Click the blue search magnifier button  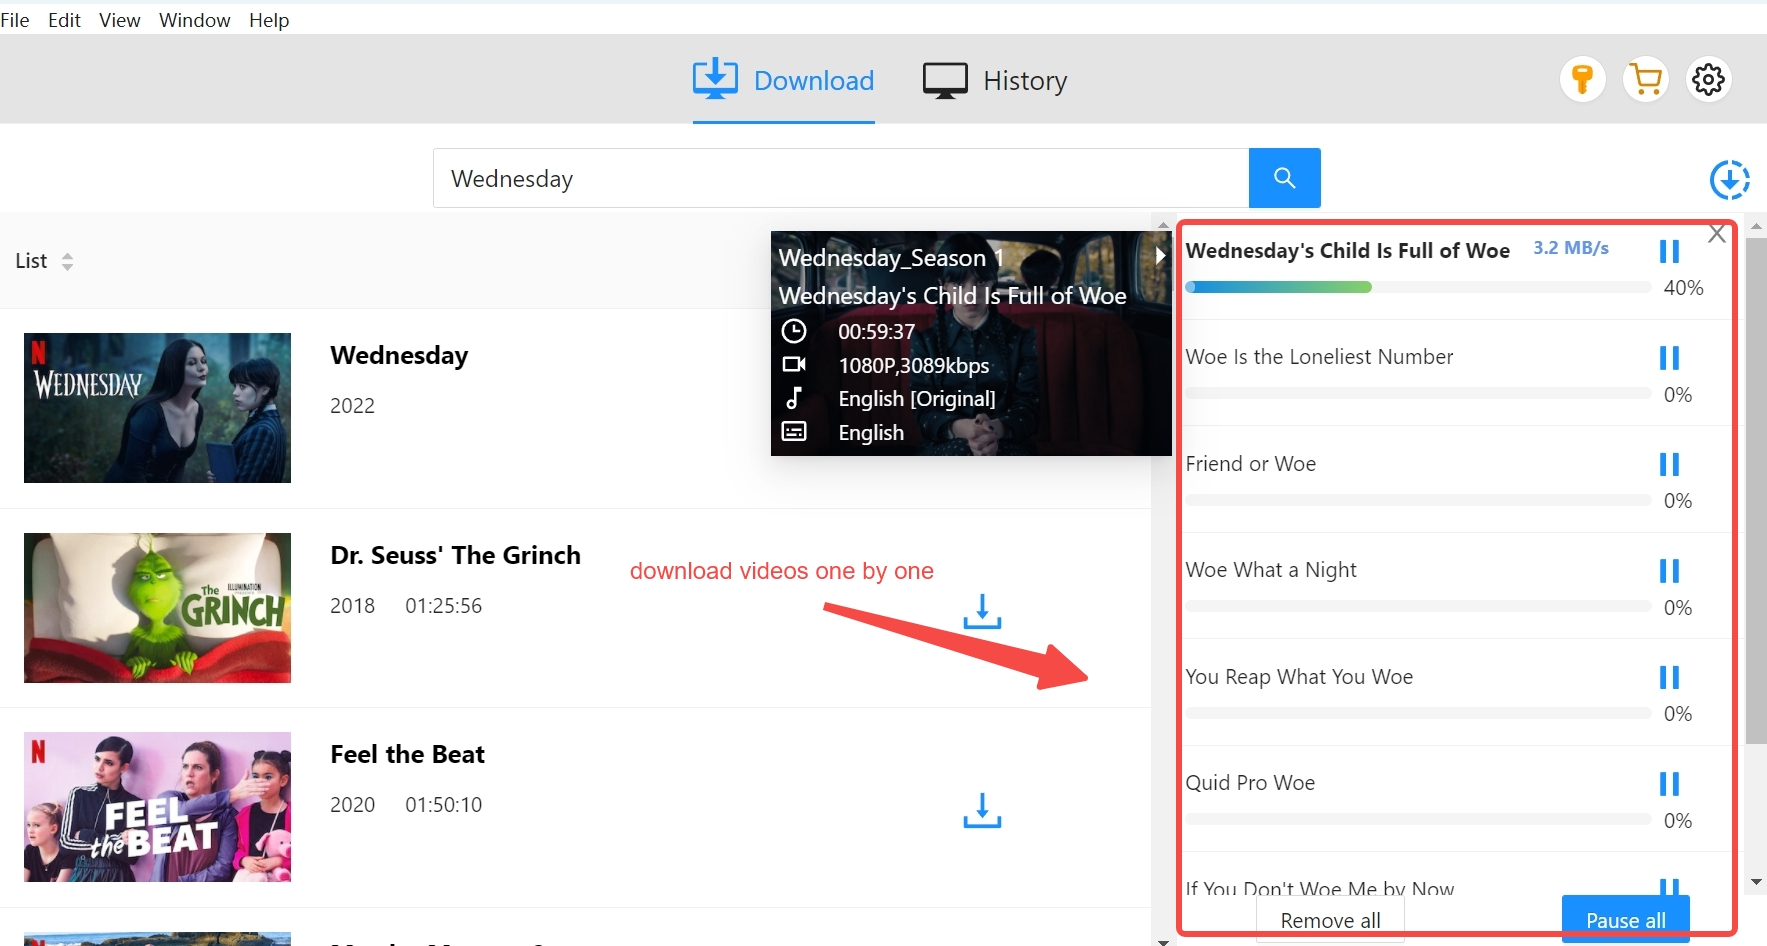click(1285, 178)
